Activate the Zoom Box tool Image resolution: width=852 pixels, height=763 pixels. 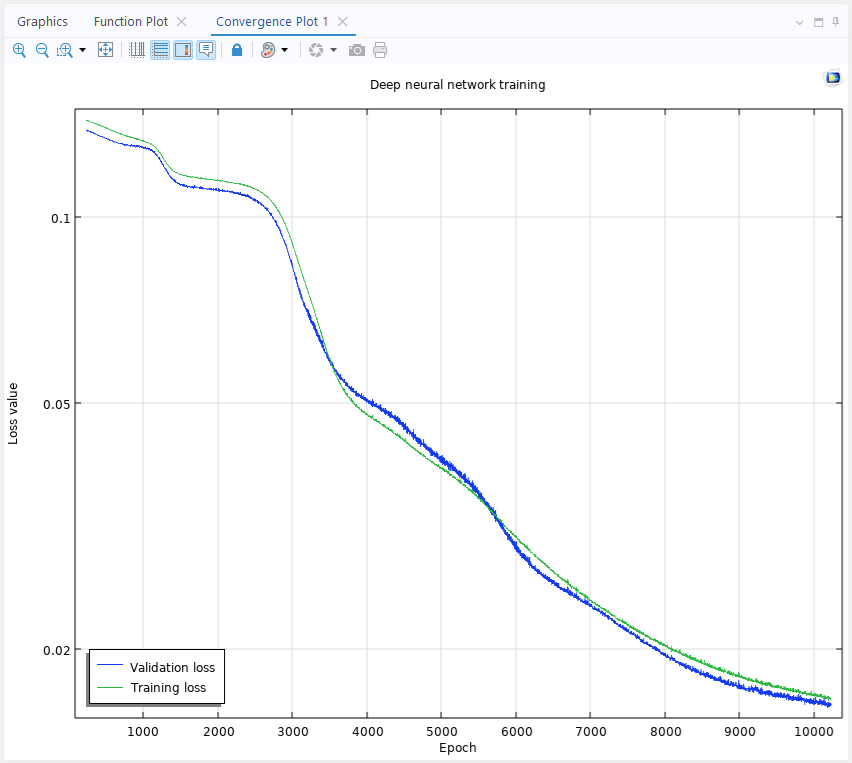tap(65, 50)
